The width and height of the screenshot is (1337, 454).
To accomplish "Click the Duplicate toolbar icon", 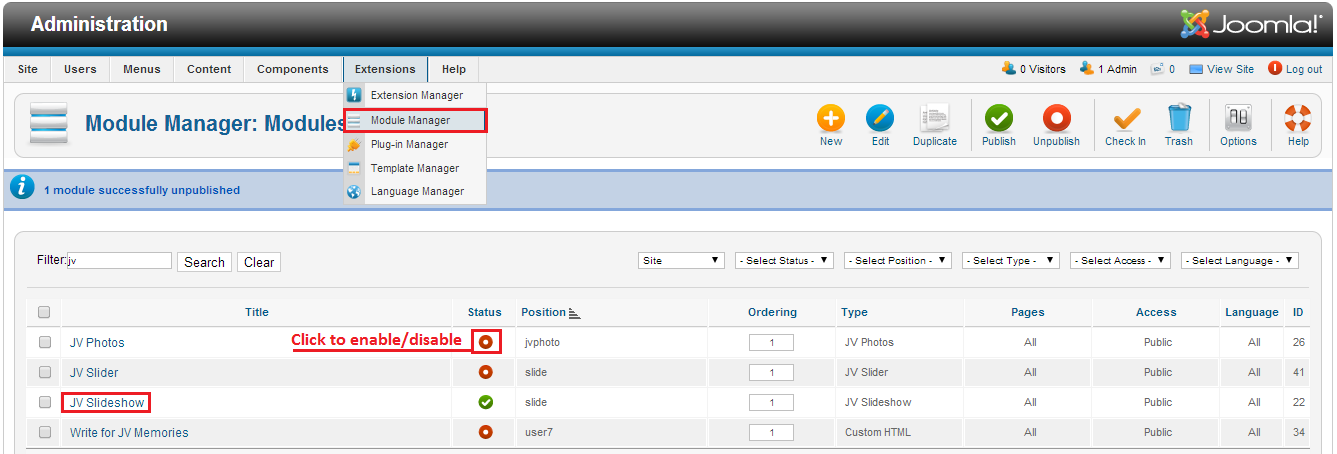I will click(x=935, y=119).
